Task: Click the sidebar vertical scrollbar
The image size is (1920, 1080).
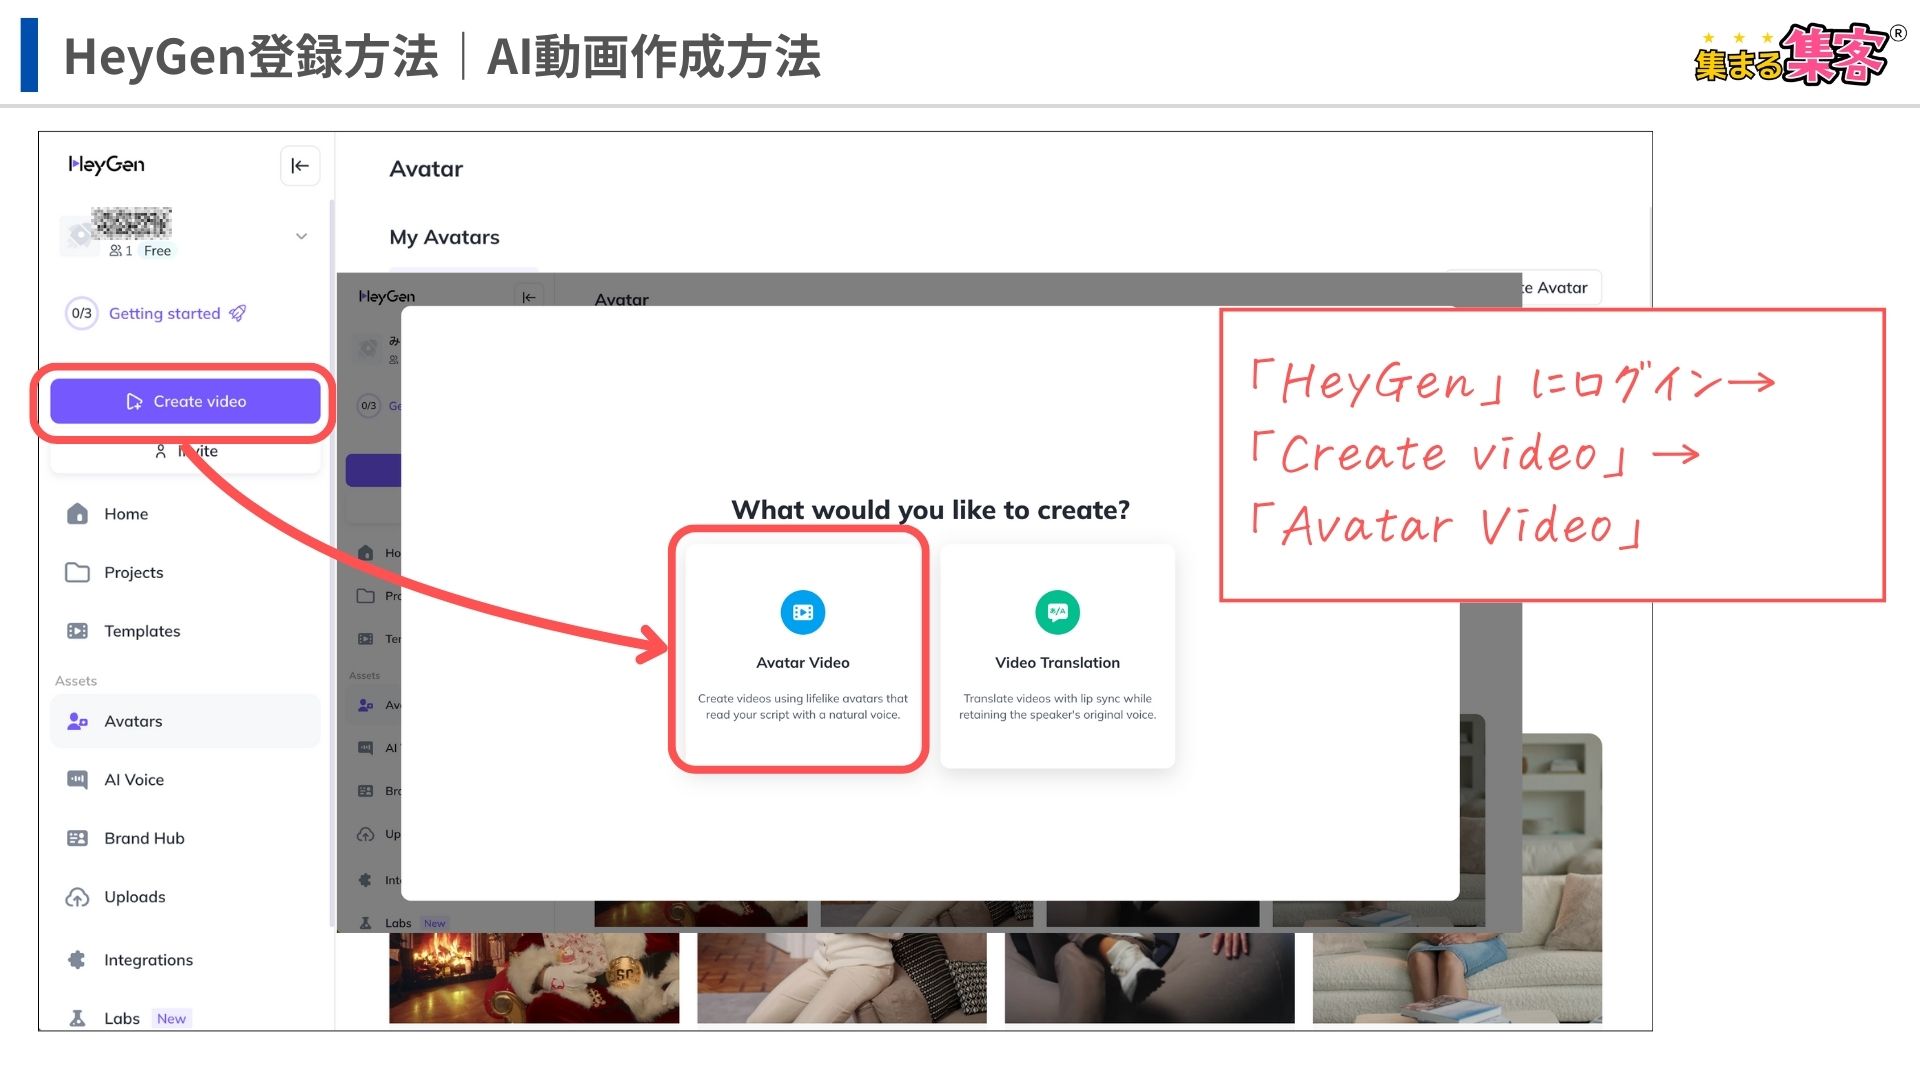Action: [331, 562]
